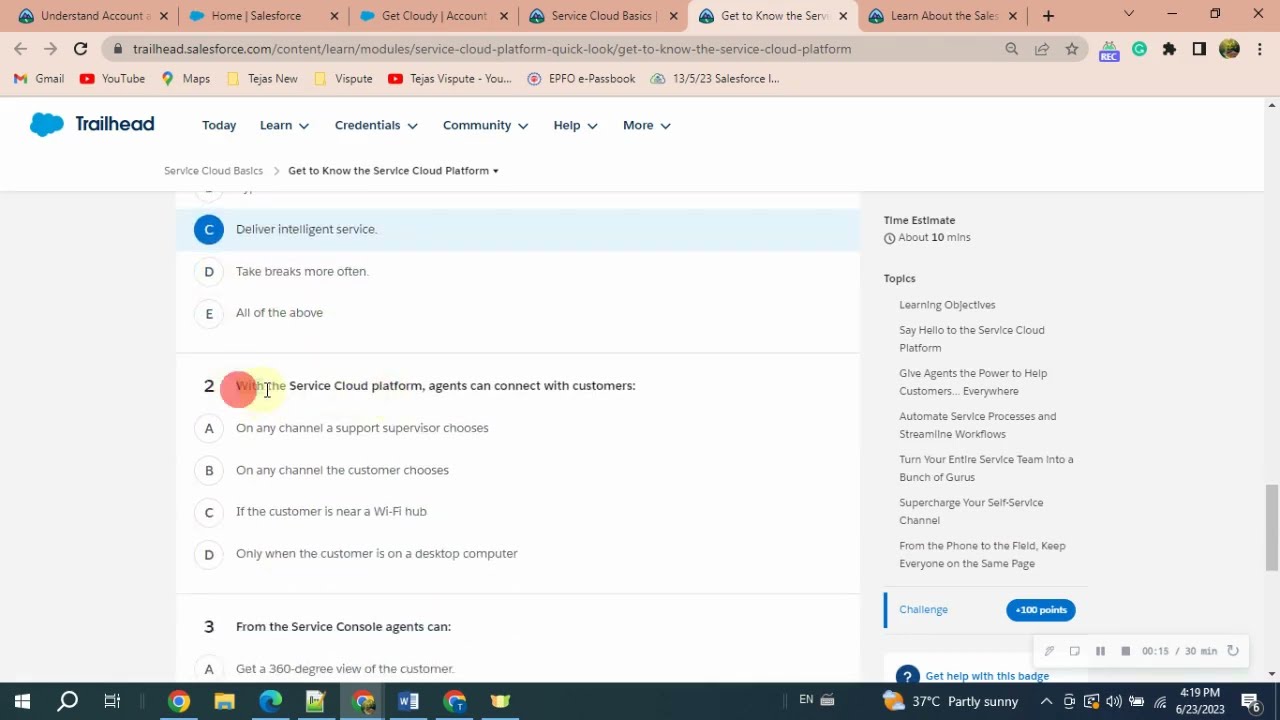This screenshot has height=720, width=1280.
Task: Go to Supercharge Your Self-Service Channel topic
Action: pyautogui.click(x=971, y=511)
